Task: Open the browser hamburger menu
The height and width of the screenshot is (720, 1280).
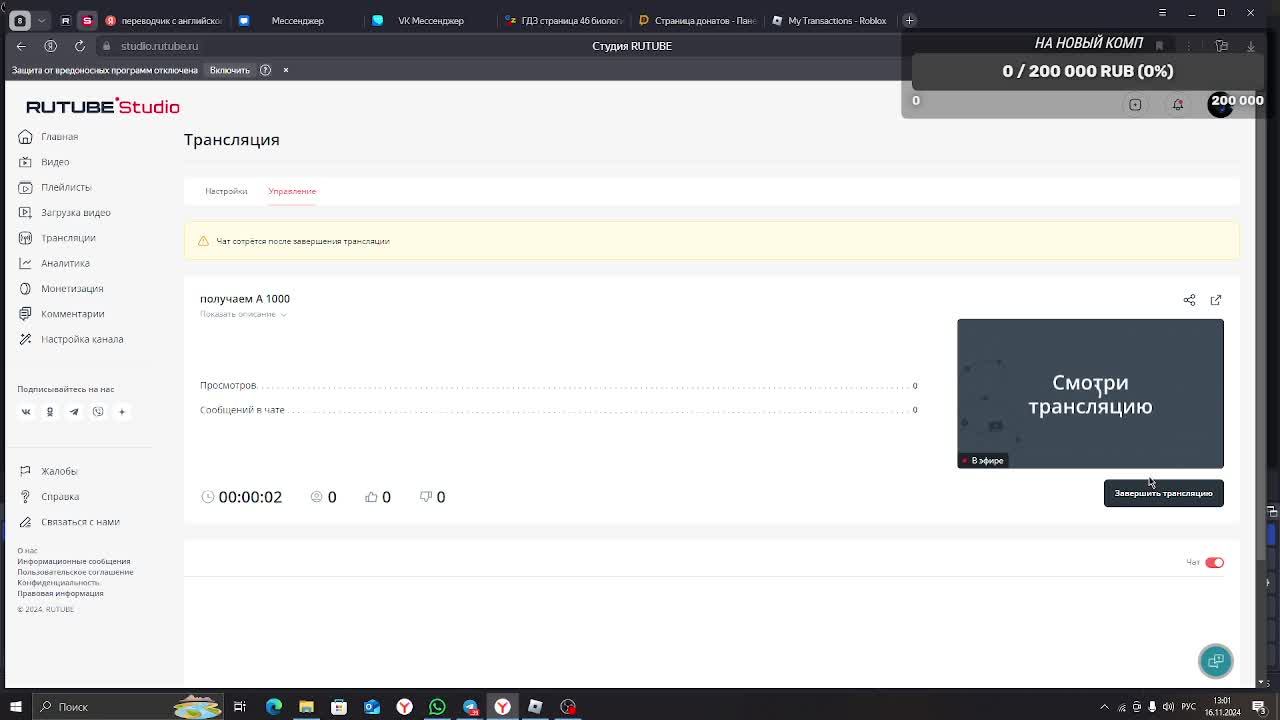Action: click(x=1162, y=12)
